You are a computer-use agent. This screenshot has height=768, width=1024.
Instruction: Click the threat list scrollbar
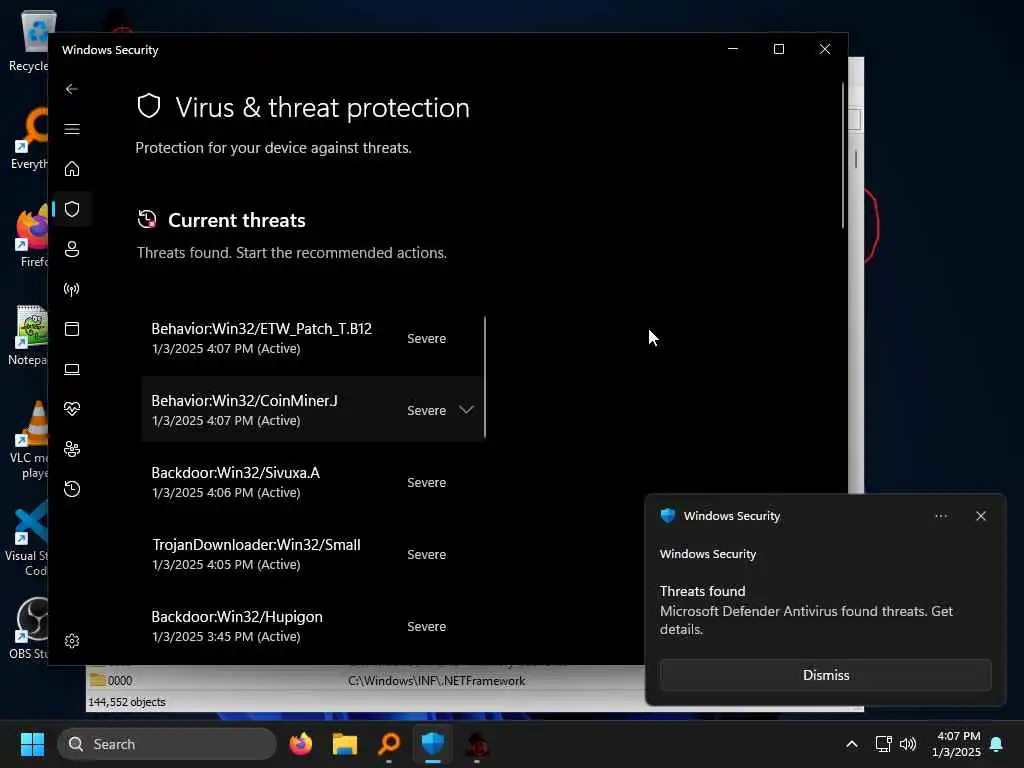pyautogui.click(x=485, y=377)
